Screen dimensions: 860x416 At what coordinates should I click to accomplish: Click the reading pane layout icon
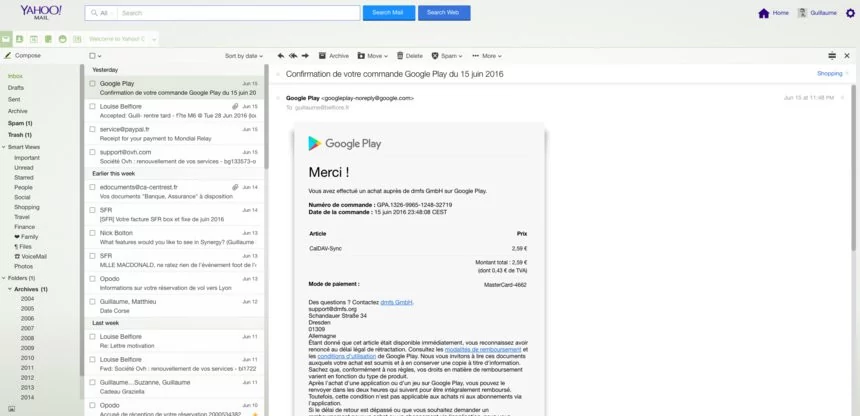pyautogui.click(x=832, y=55)
